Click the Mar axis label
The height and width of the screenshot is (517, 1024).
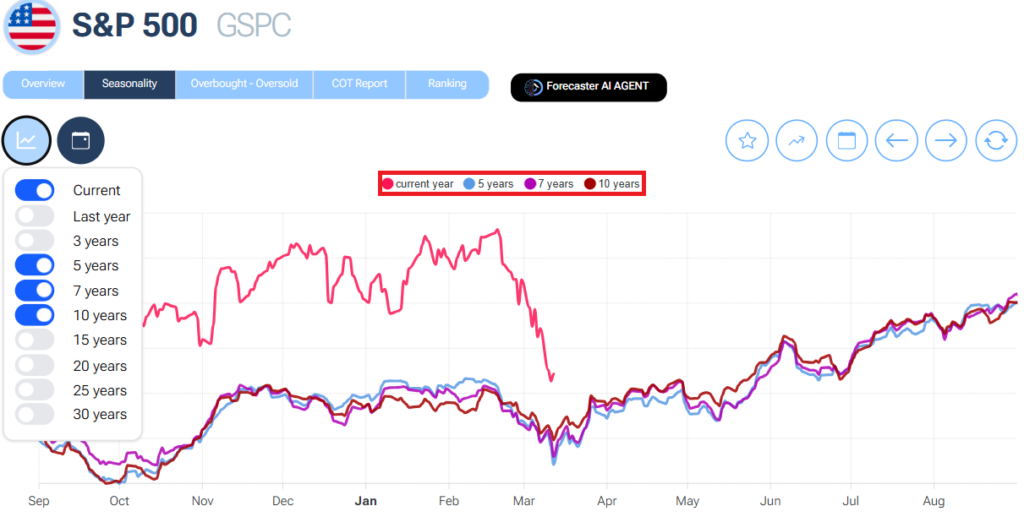click(x=524, y=501)
